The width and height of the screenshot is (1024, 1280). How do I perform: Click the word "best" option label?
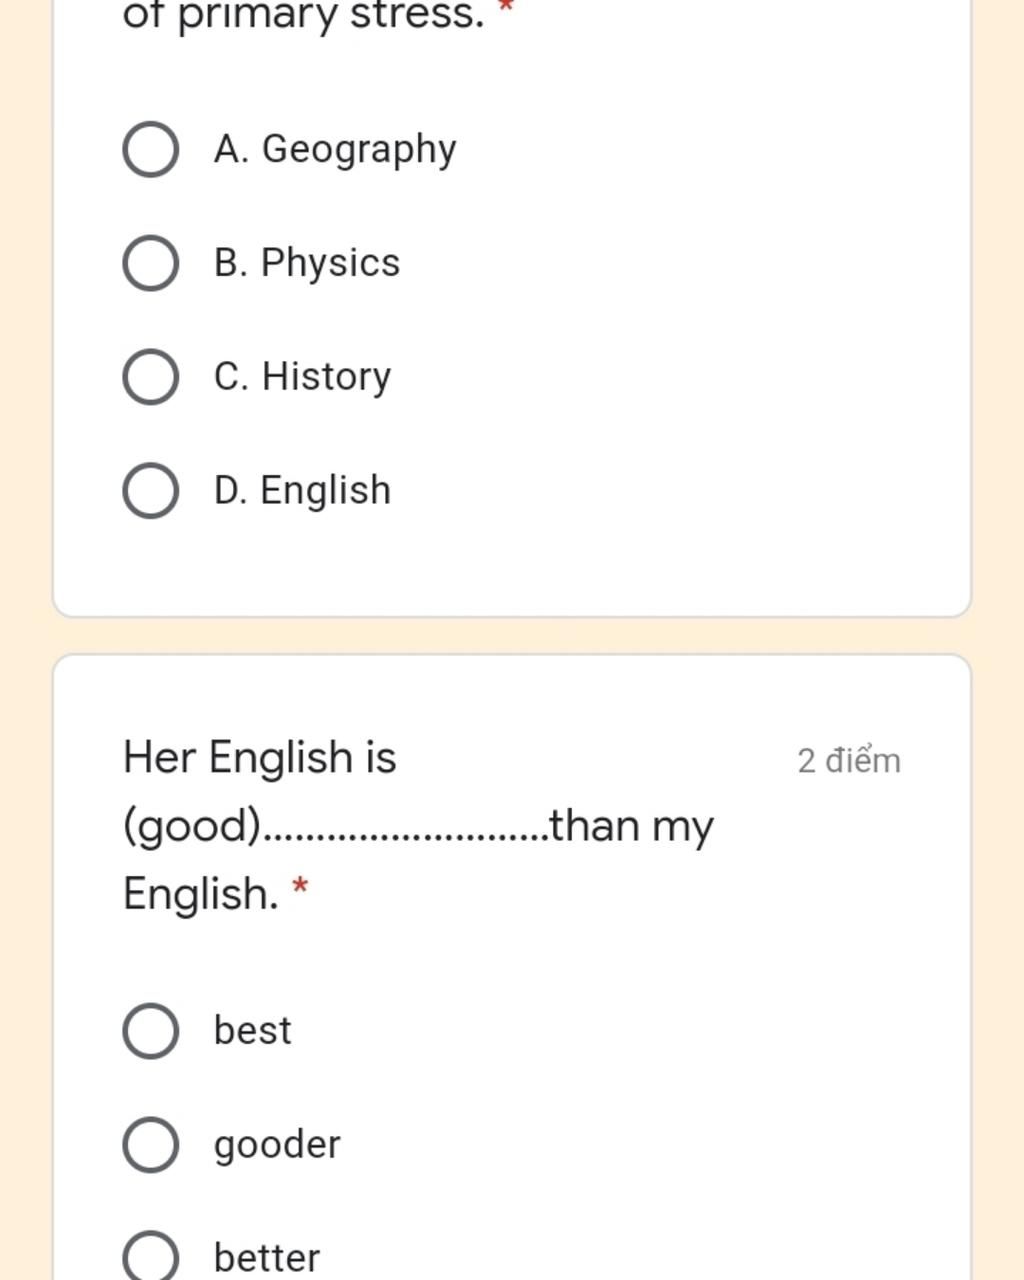coord(253,1031)
